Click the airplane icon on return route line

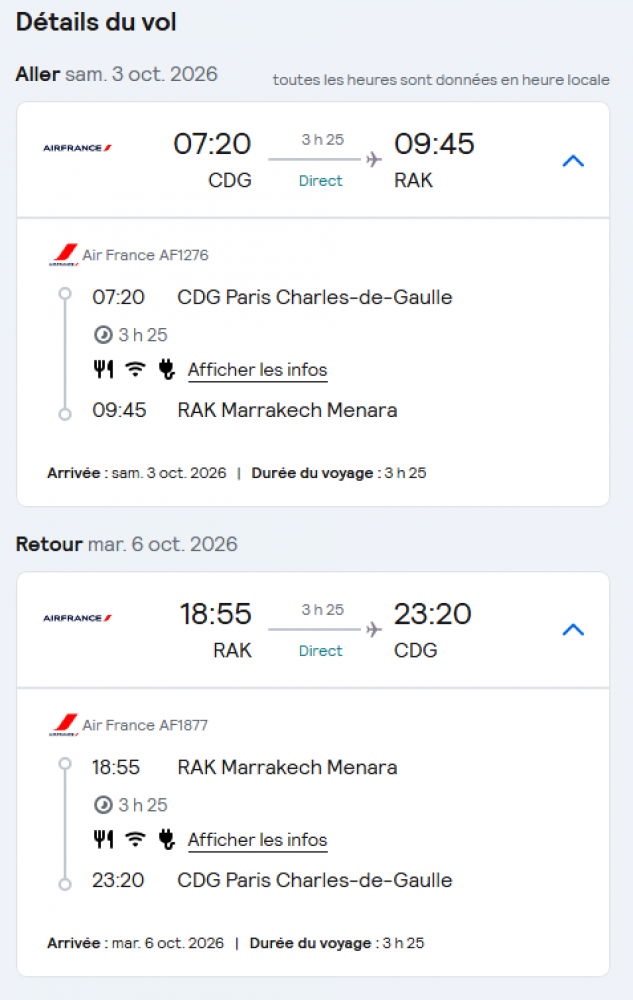(x=374, y=629)
